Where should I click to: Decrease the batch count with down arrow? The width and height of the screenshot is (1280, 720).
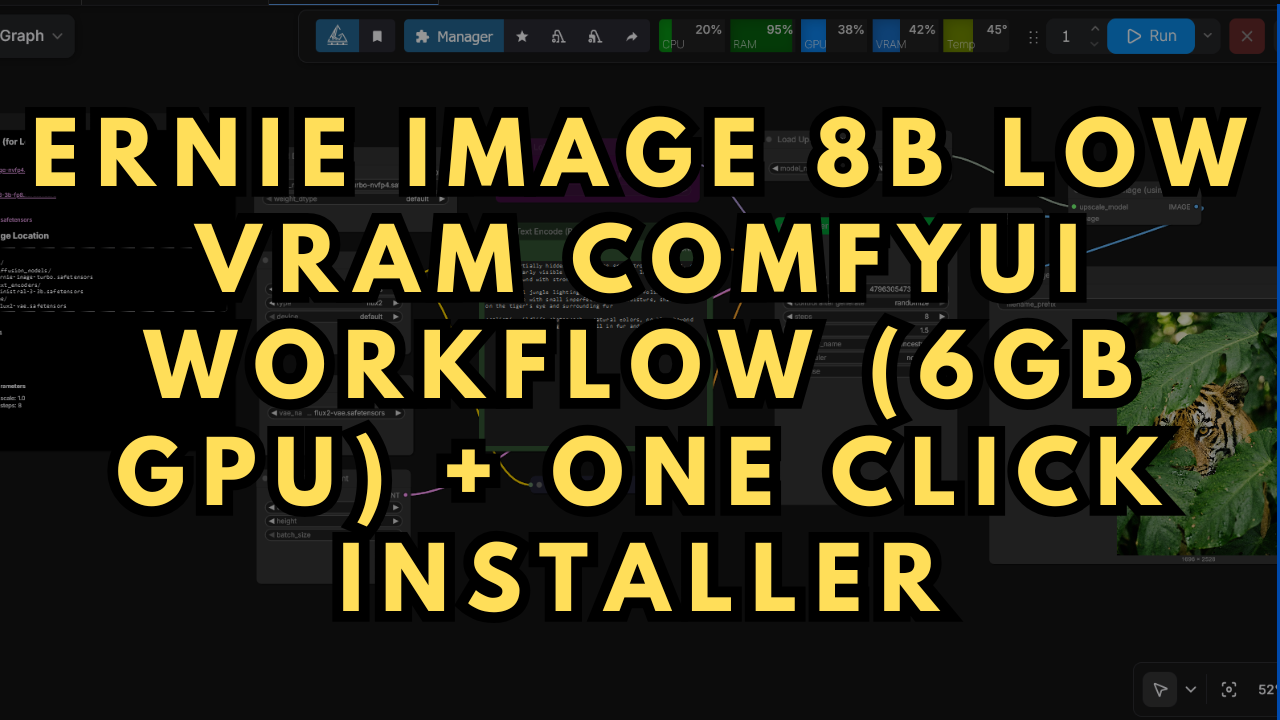[x=1095, y=43]
